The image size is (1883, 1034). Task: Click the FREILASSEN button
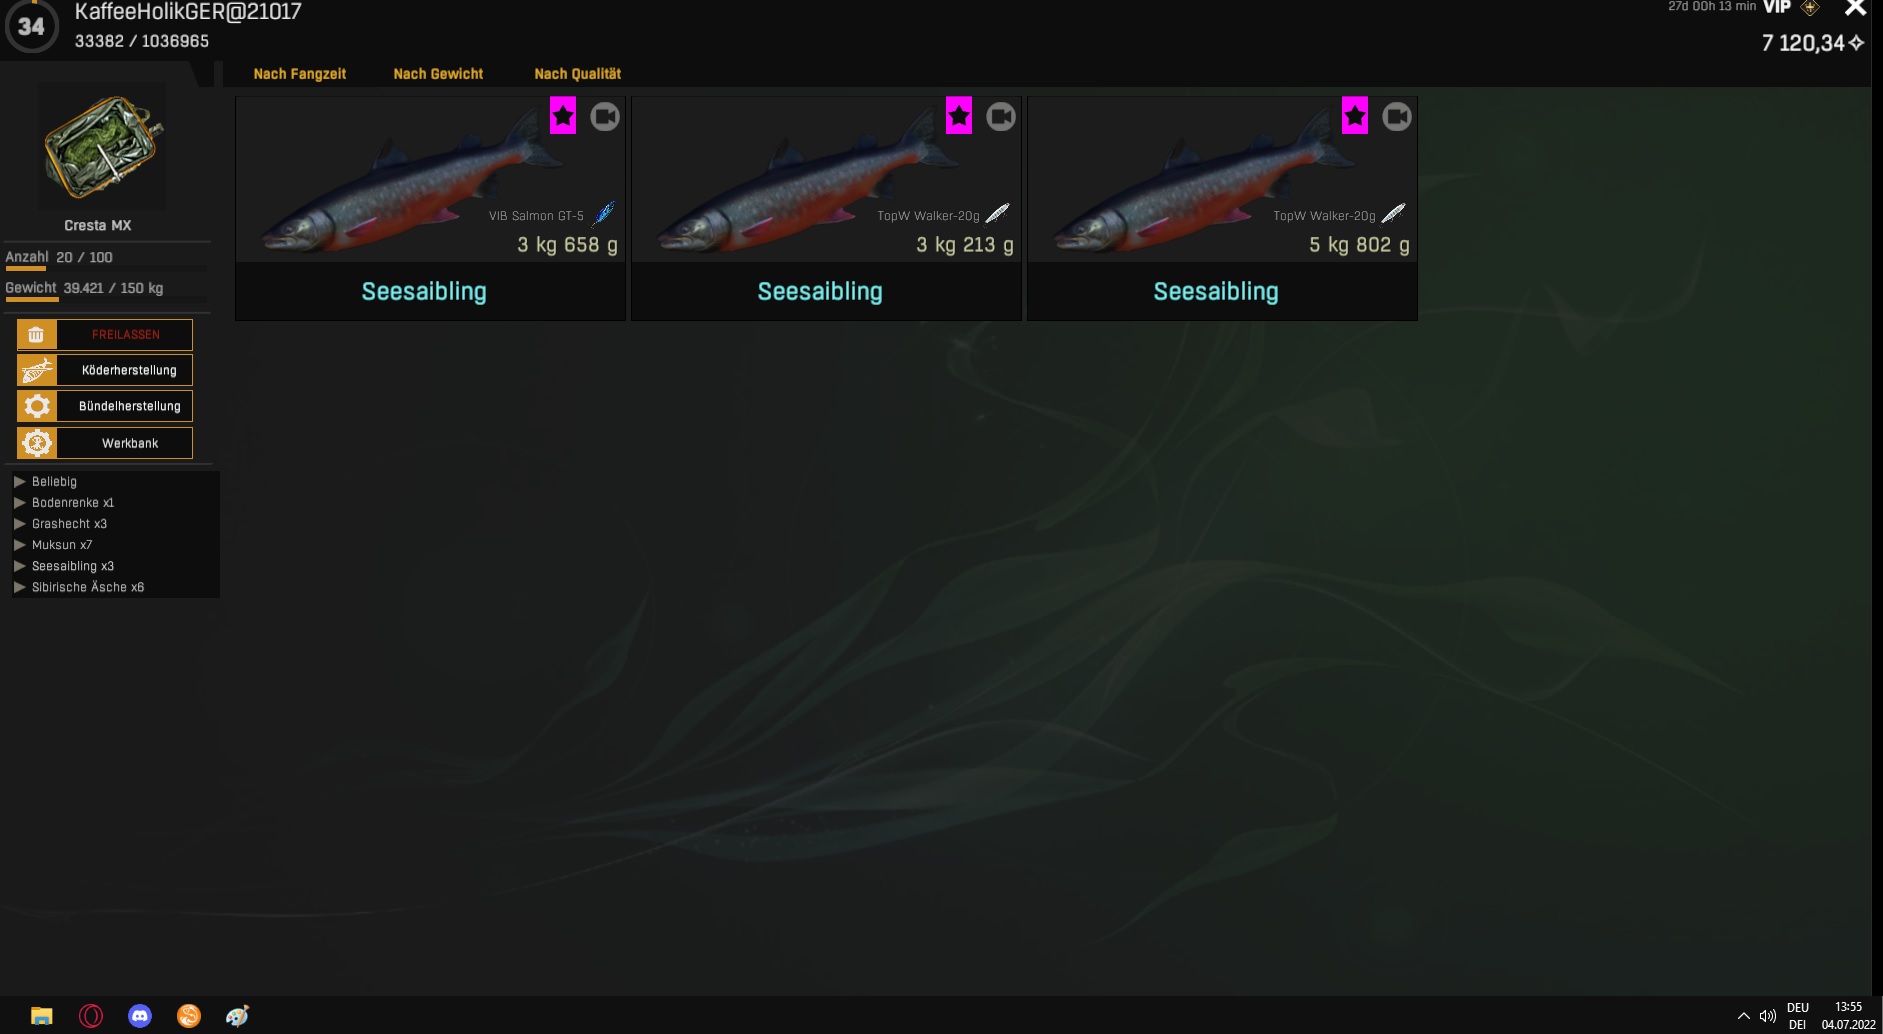[125, 334]
